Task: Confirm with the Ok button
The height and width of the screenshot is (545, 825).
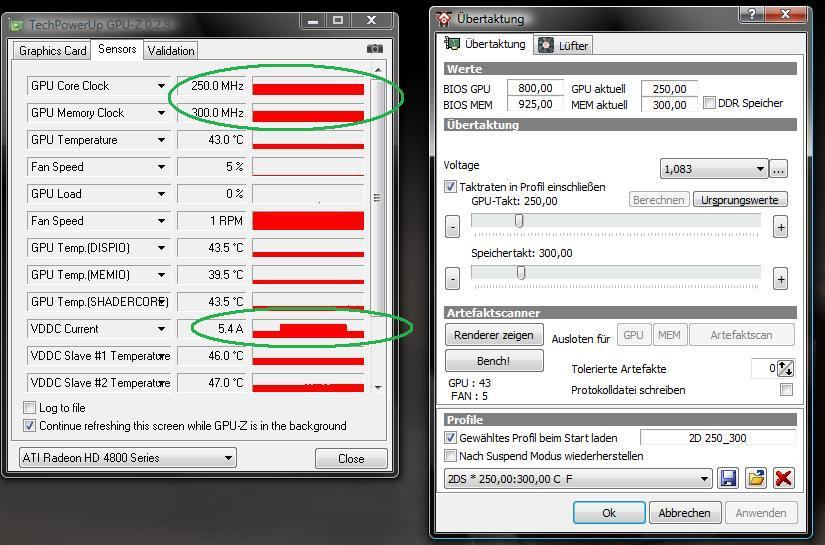Action: click(609, 513)
